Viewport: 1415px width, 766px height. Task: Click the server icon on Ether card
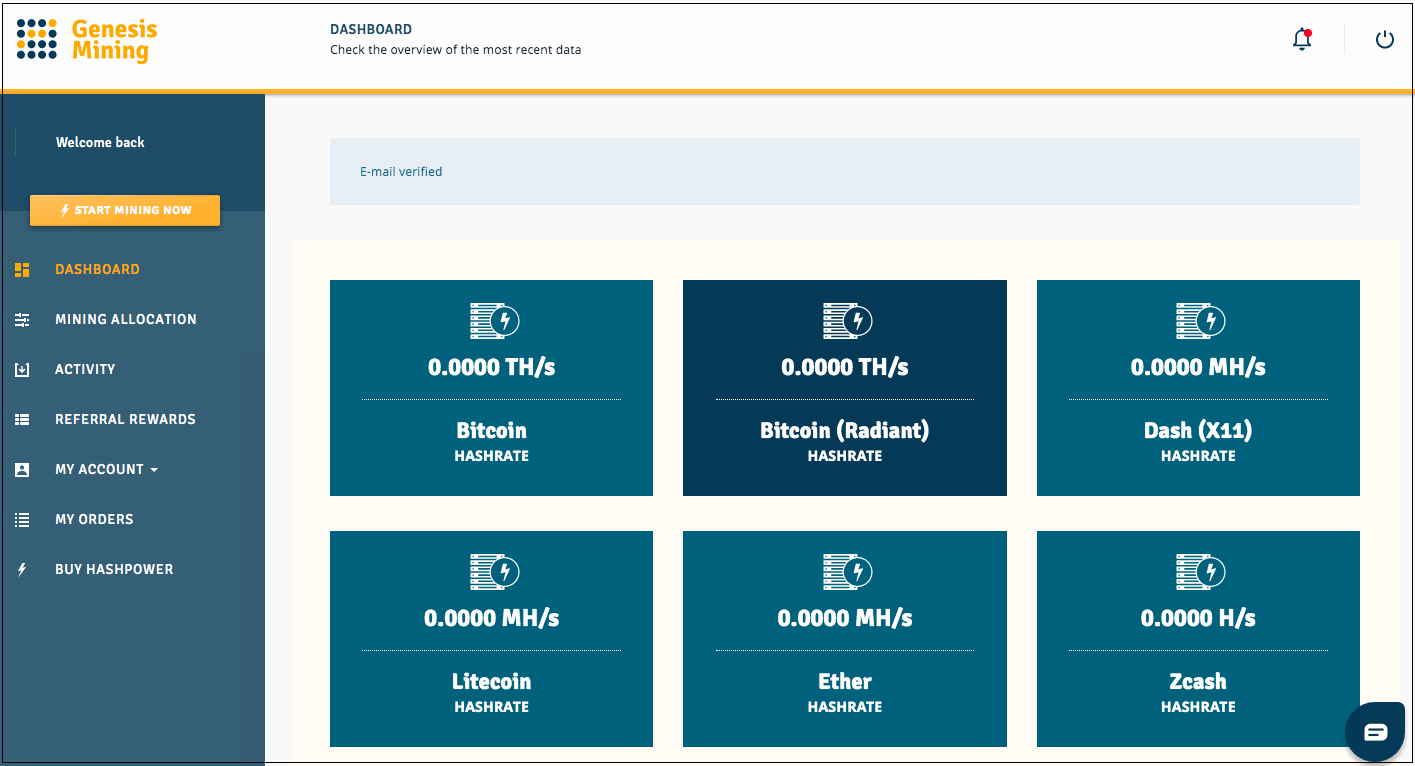pos(847,571)
